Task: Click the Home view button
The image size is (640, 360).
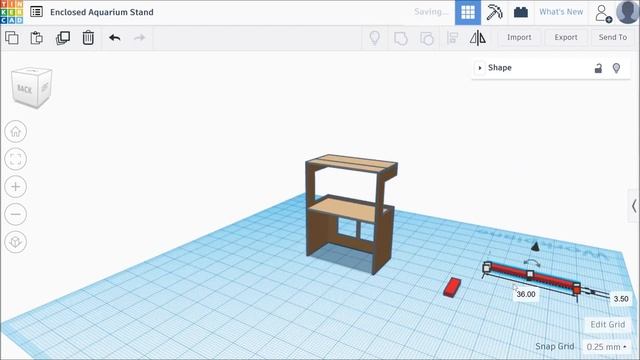Action: 16,131
